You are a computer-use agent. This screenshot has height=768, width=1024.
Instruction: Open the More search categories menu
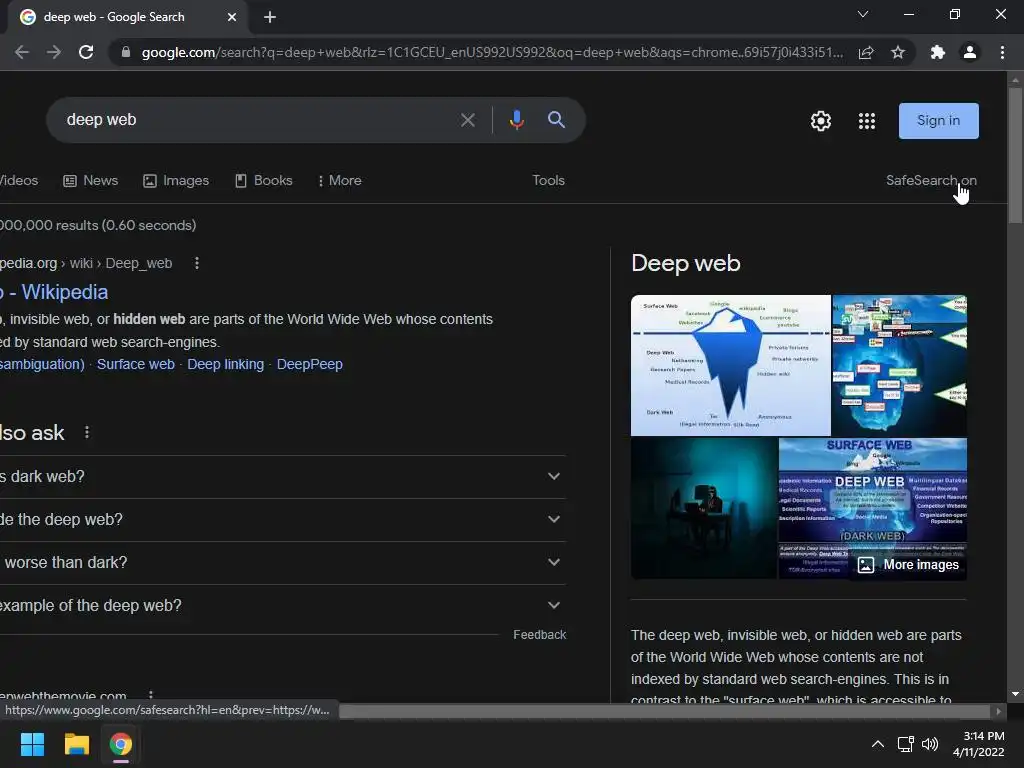pyautogui.click(x=340, y=180)
